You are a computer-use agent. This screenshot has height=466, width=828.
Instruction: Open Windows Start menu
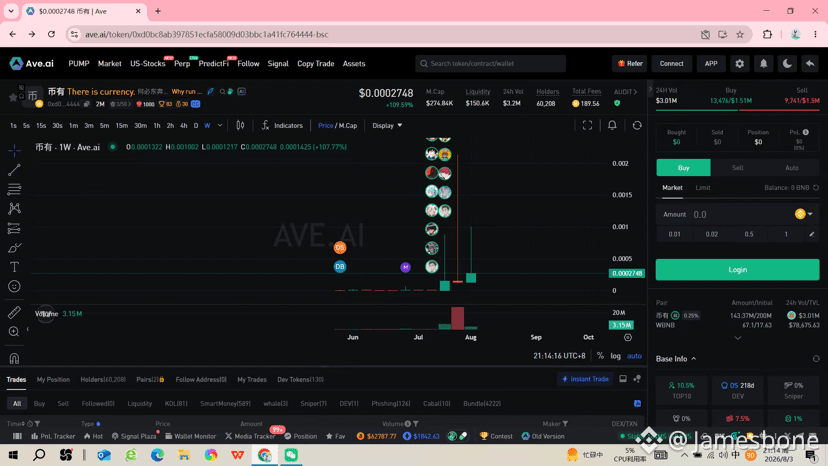point(13,454)
